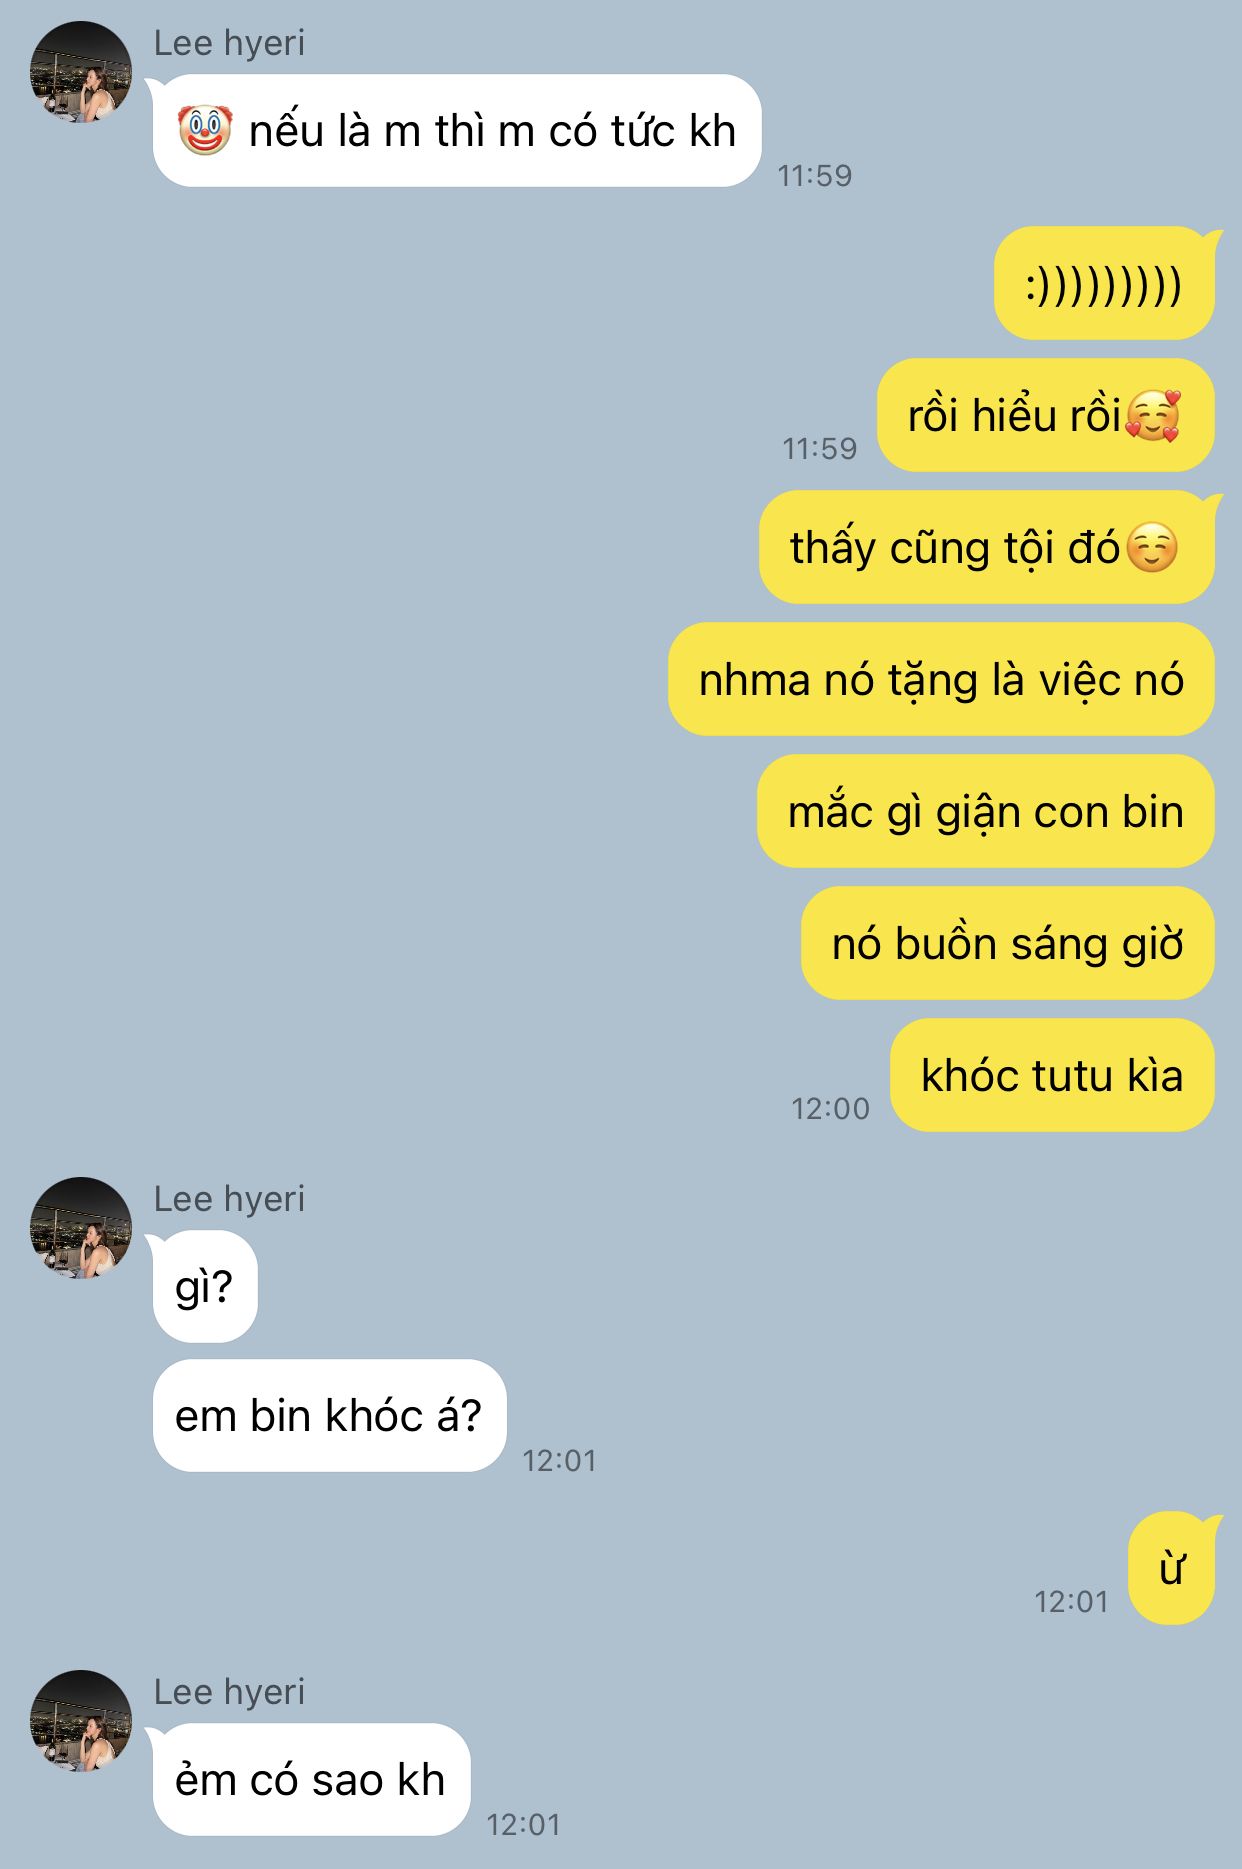Select the 'ẻm có sao kh' message
Image resolution: width=1242 pixels, height=1869 pixels.
[310, 1779]
